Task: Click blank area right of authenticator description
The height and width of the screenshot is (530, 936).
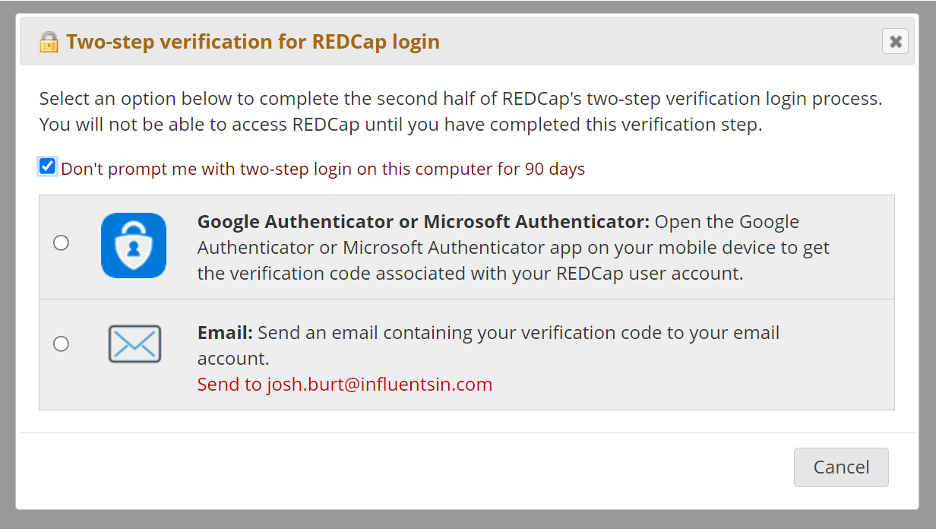Action: click(863, 247)
